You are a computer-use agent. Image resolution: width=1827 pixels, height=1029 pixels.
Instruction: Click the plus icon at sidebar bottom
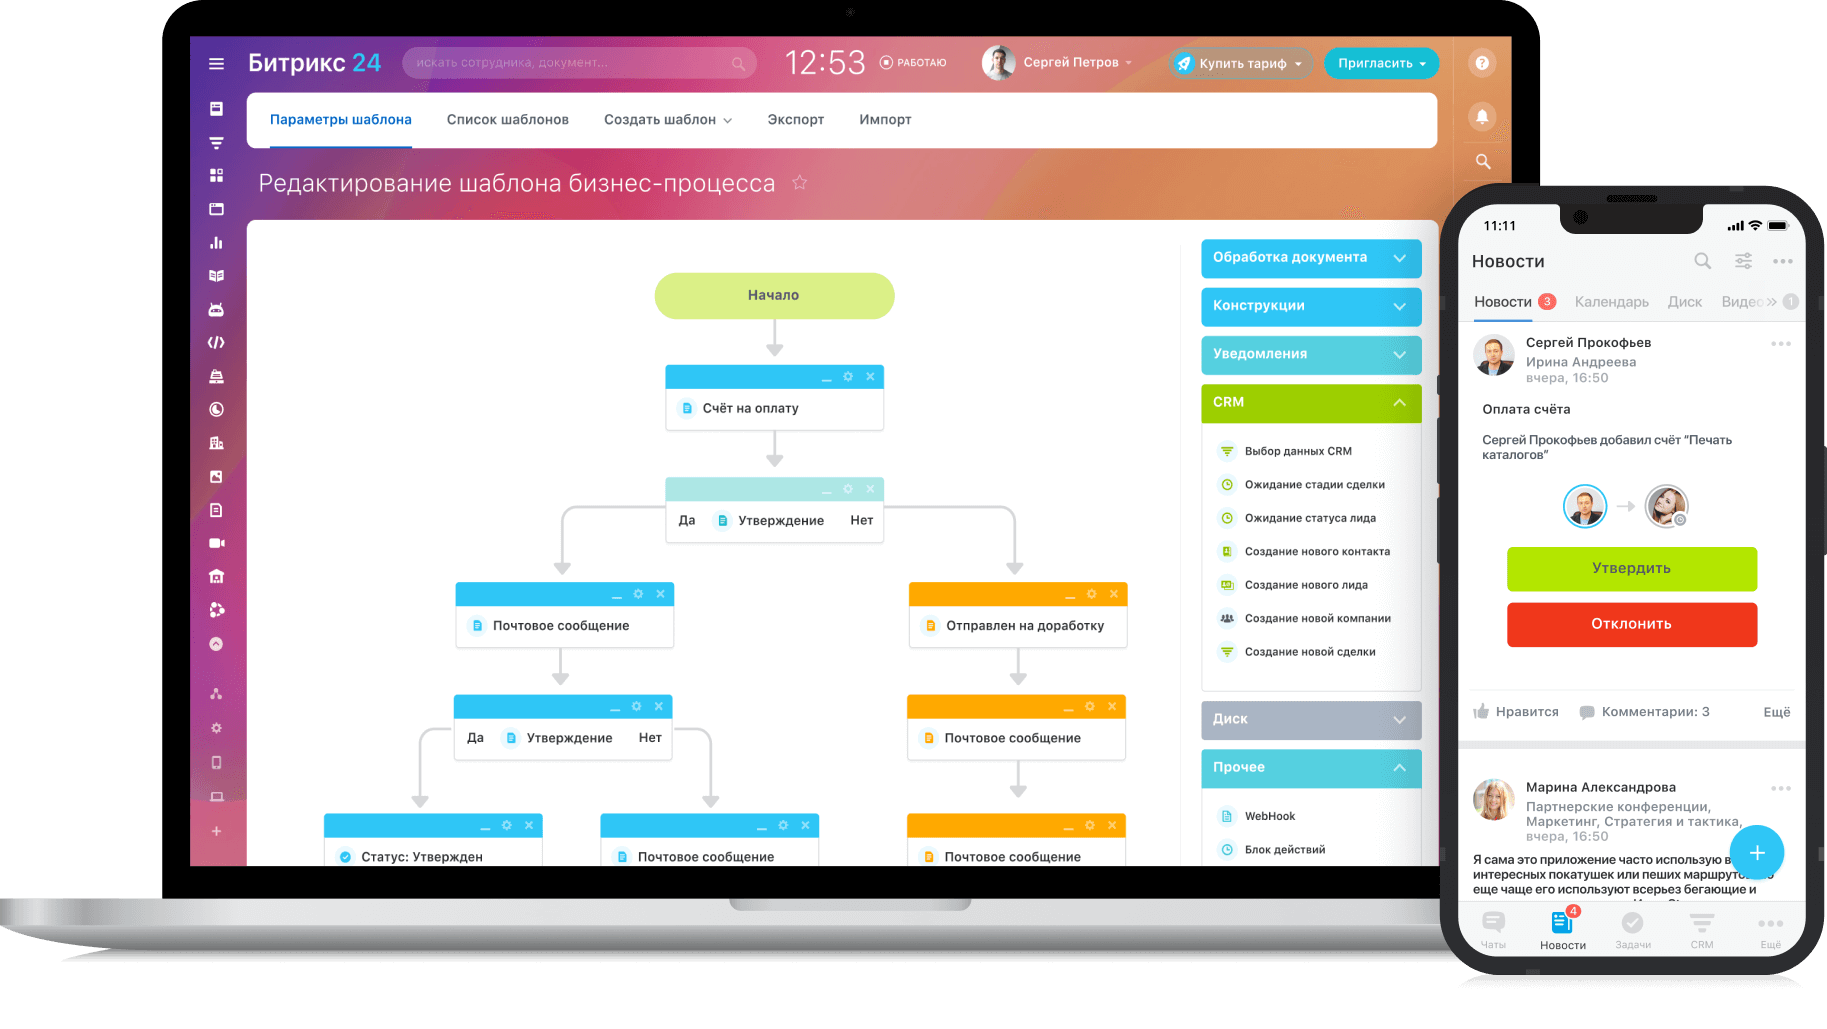[216, 831]
